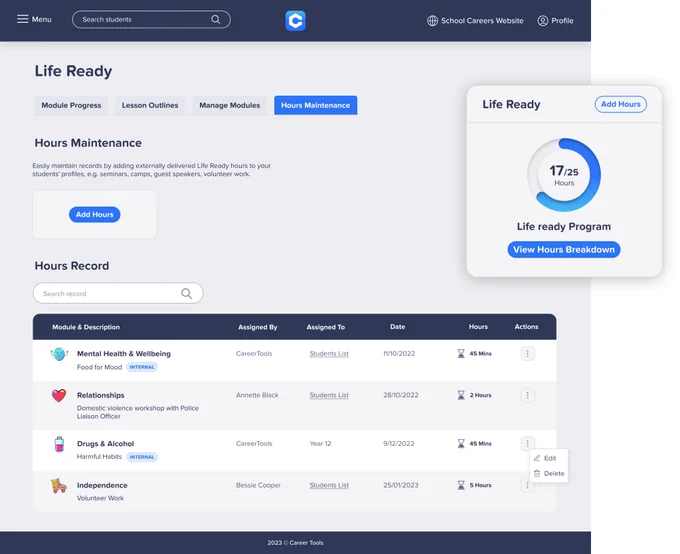Click the Year 12 assigned-to cell
This screenshot has height=554, width=680.
coord(320,443)
